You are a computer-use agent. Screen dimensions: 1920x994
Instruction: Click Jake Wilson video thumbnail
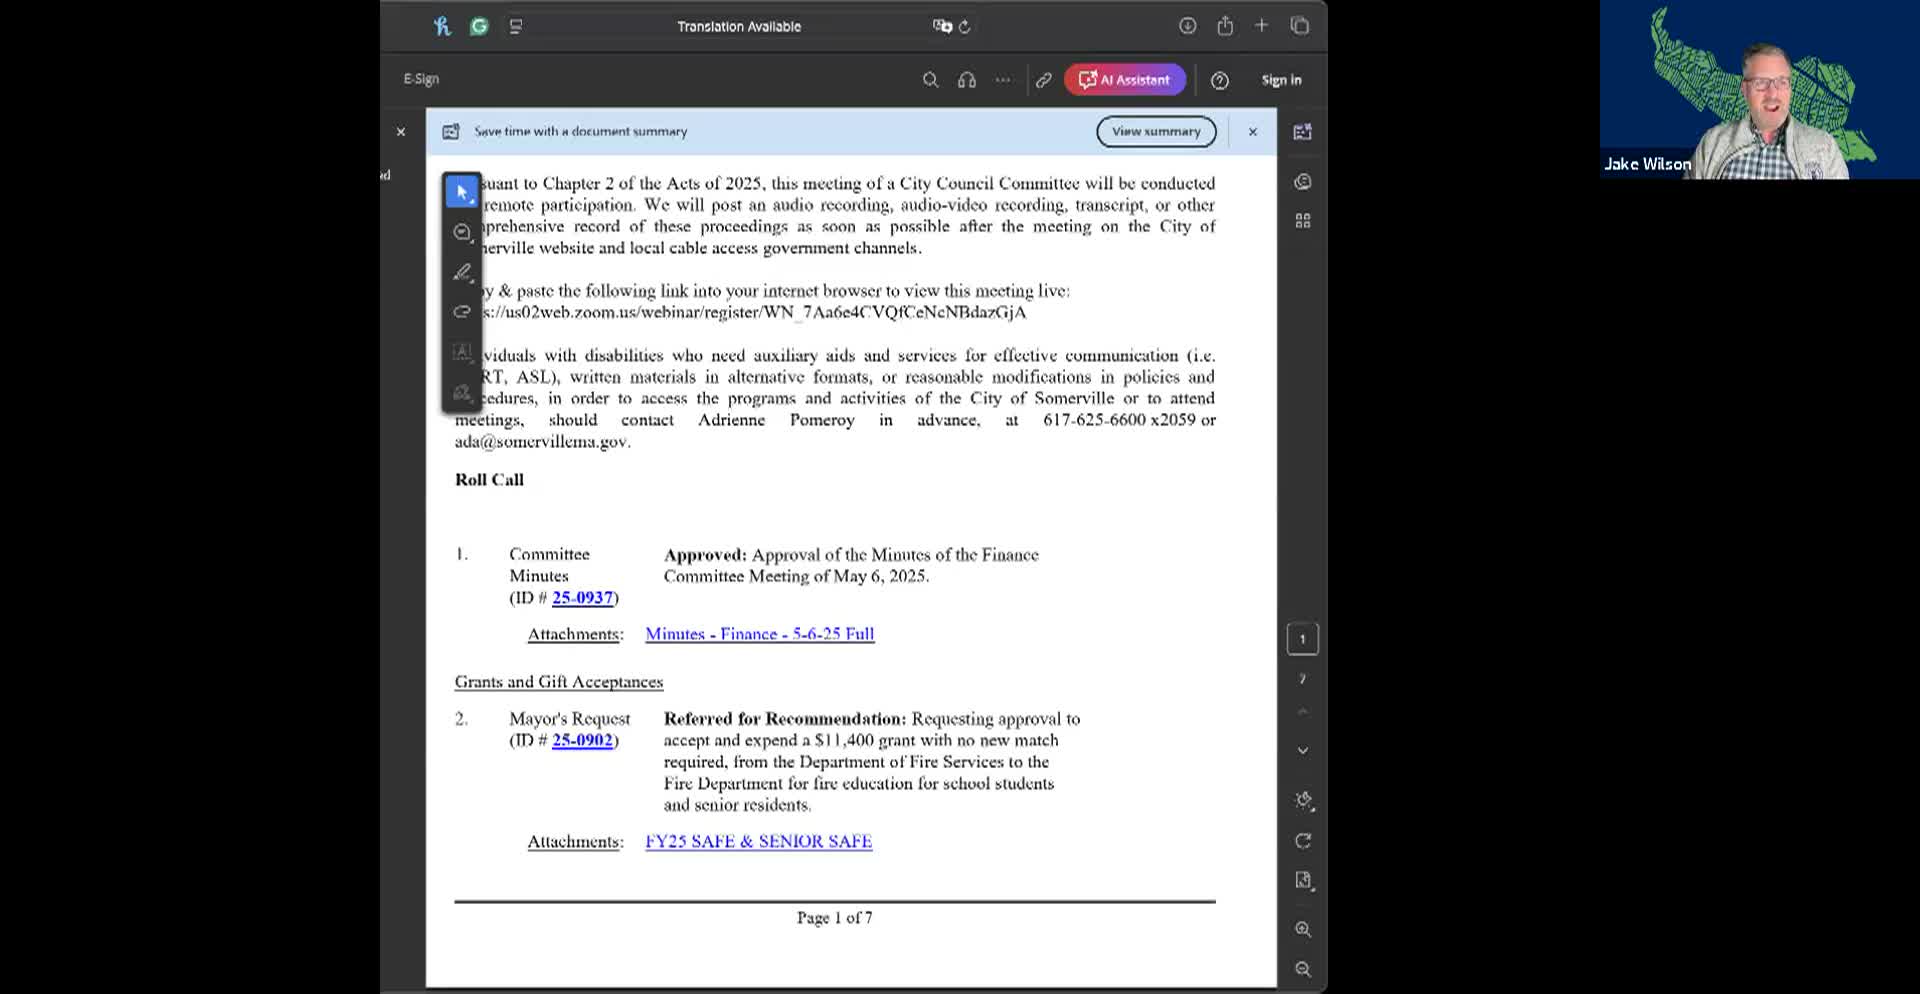pos(1759,90)
